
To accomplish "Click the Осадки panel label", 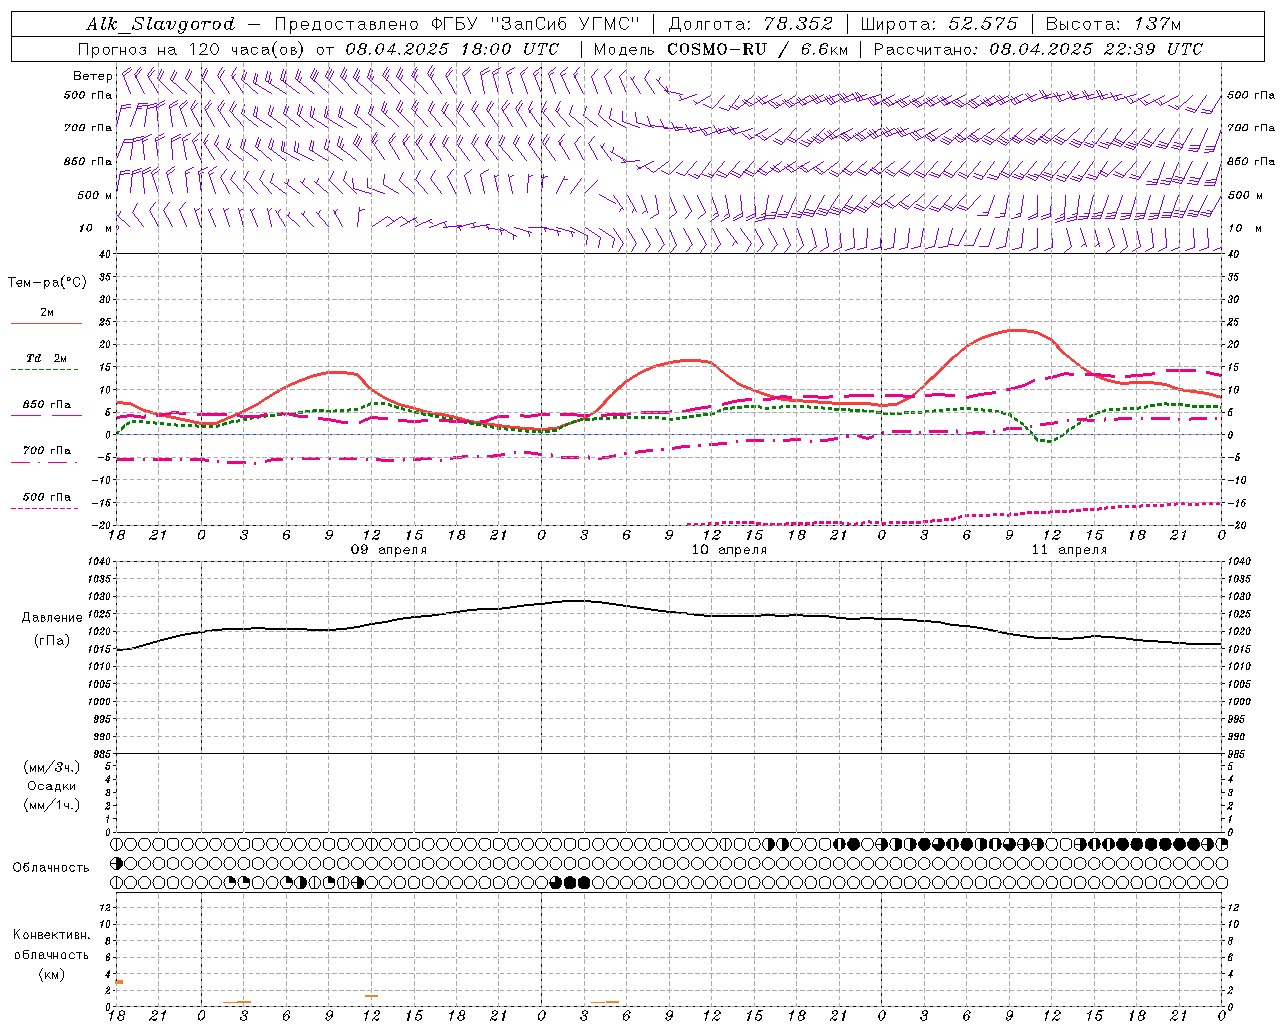I will [52, 786].
